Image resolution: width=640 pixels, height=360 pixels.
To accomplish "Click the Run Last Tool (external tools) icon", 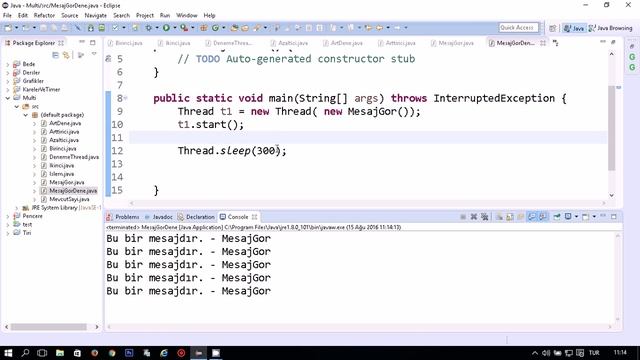I will coord(184,28).
